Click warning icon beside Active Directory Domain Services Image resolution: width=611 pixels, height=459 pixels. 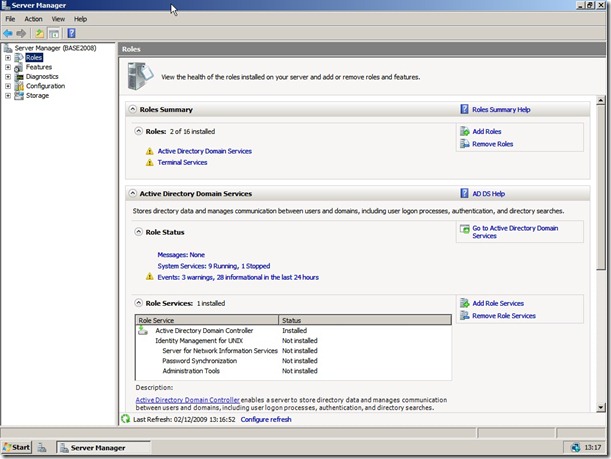[x=150, y=151]
